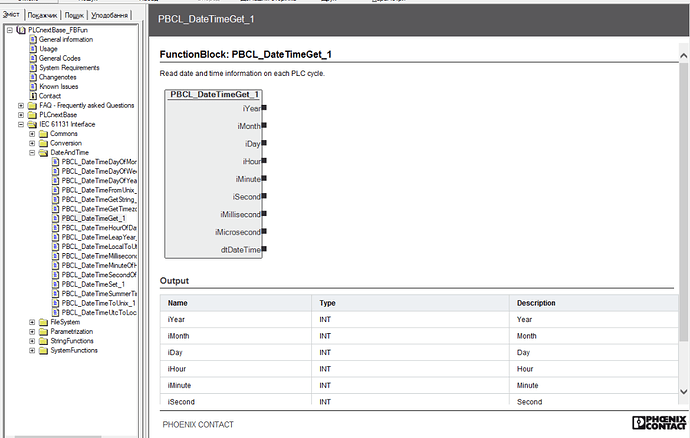
Task: Click the PBCL_DateTimeSet_1 page icon
Action: pyautogui.click(x=55, y=284)
